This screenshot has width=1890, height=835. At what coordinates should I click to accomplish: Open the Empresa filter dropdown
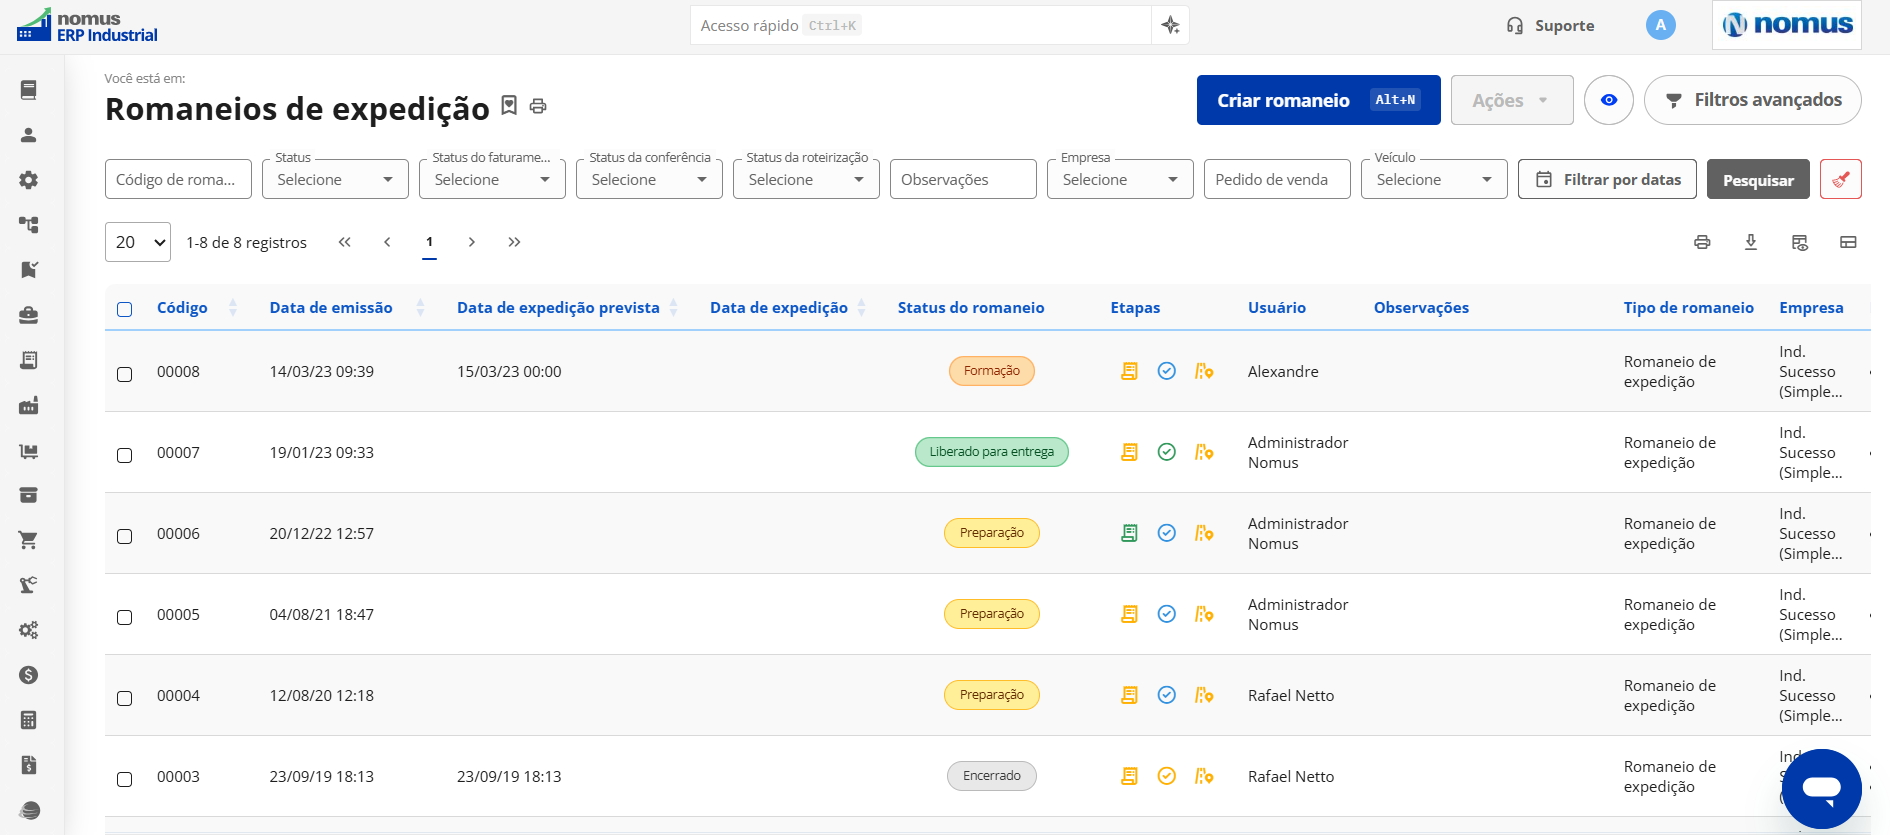(1120, 179)
